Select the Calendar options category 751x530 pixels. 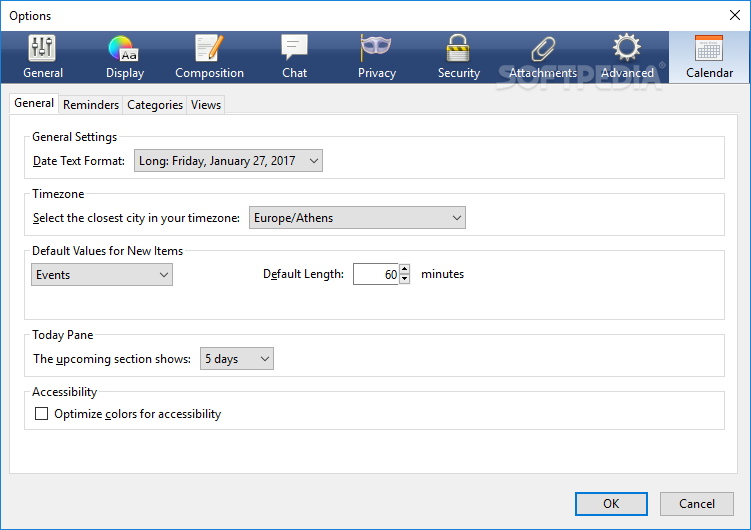coord(709,57)
